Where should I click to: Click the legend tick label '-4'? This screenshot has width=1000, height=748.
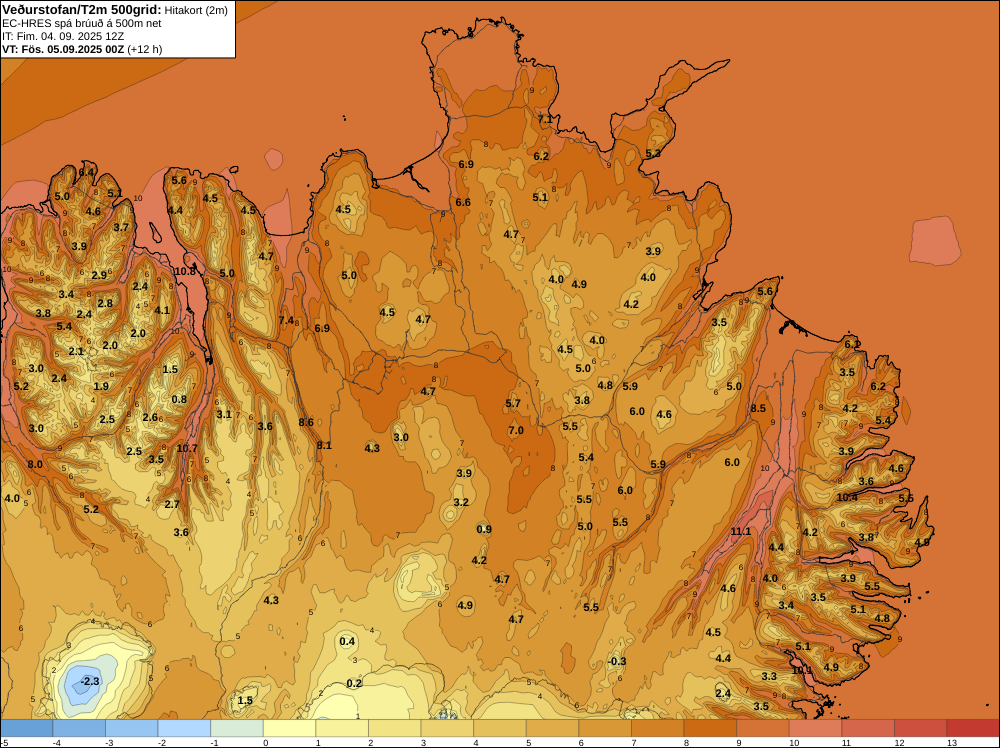[57, 742]
